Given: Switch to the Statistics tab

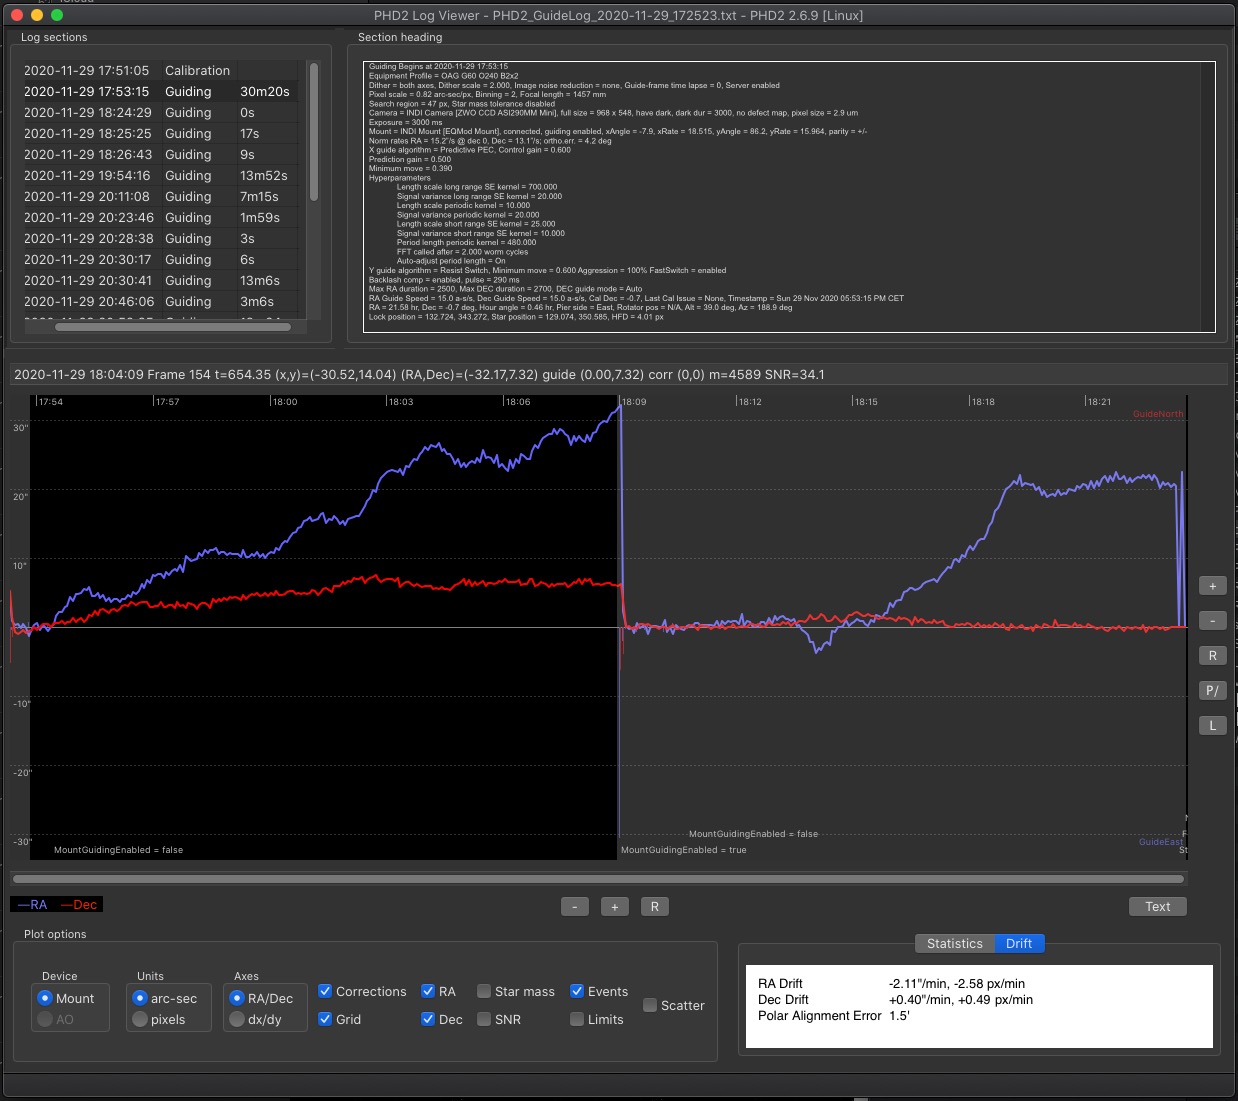Looking at the screenshot, I should click(x=955, y=943).
